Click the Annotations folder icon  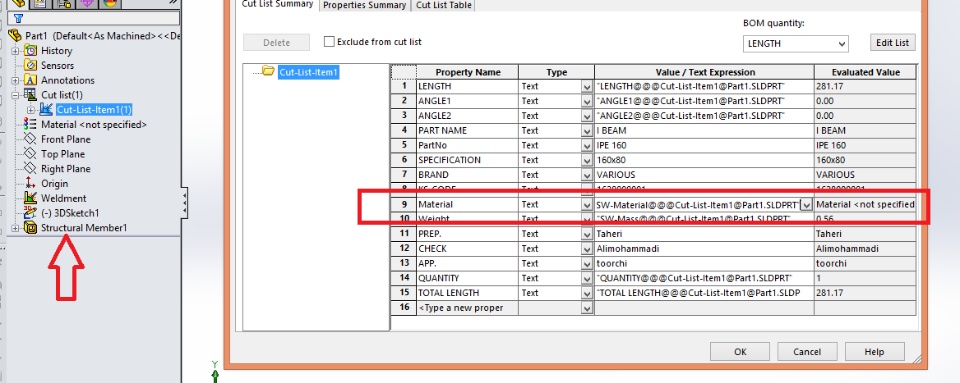coord(30,80)
